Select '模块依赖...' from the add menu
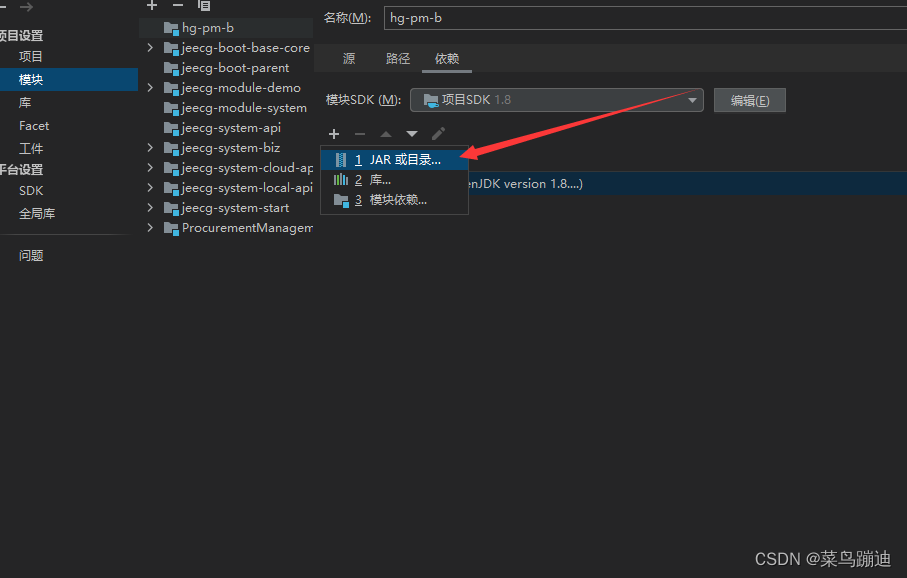The image size is (907, 578). [394, 200]
